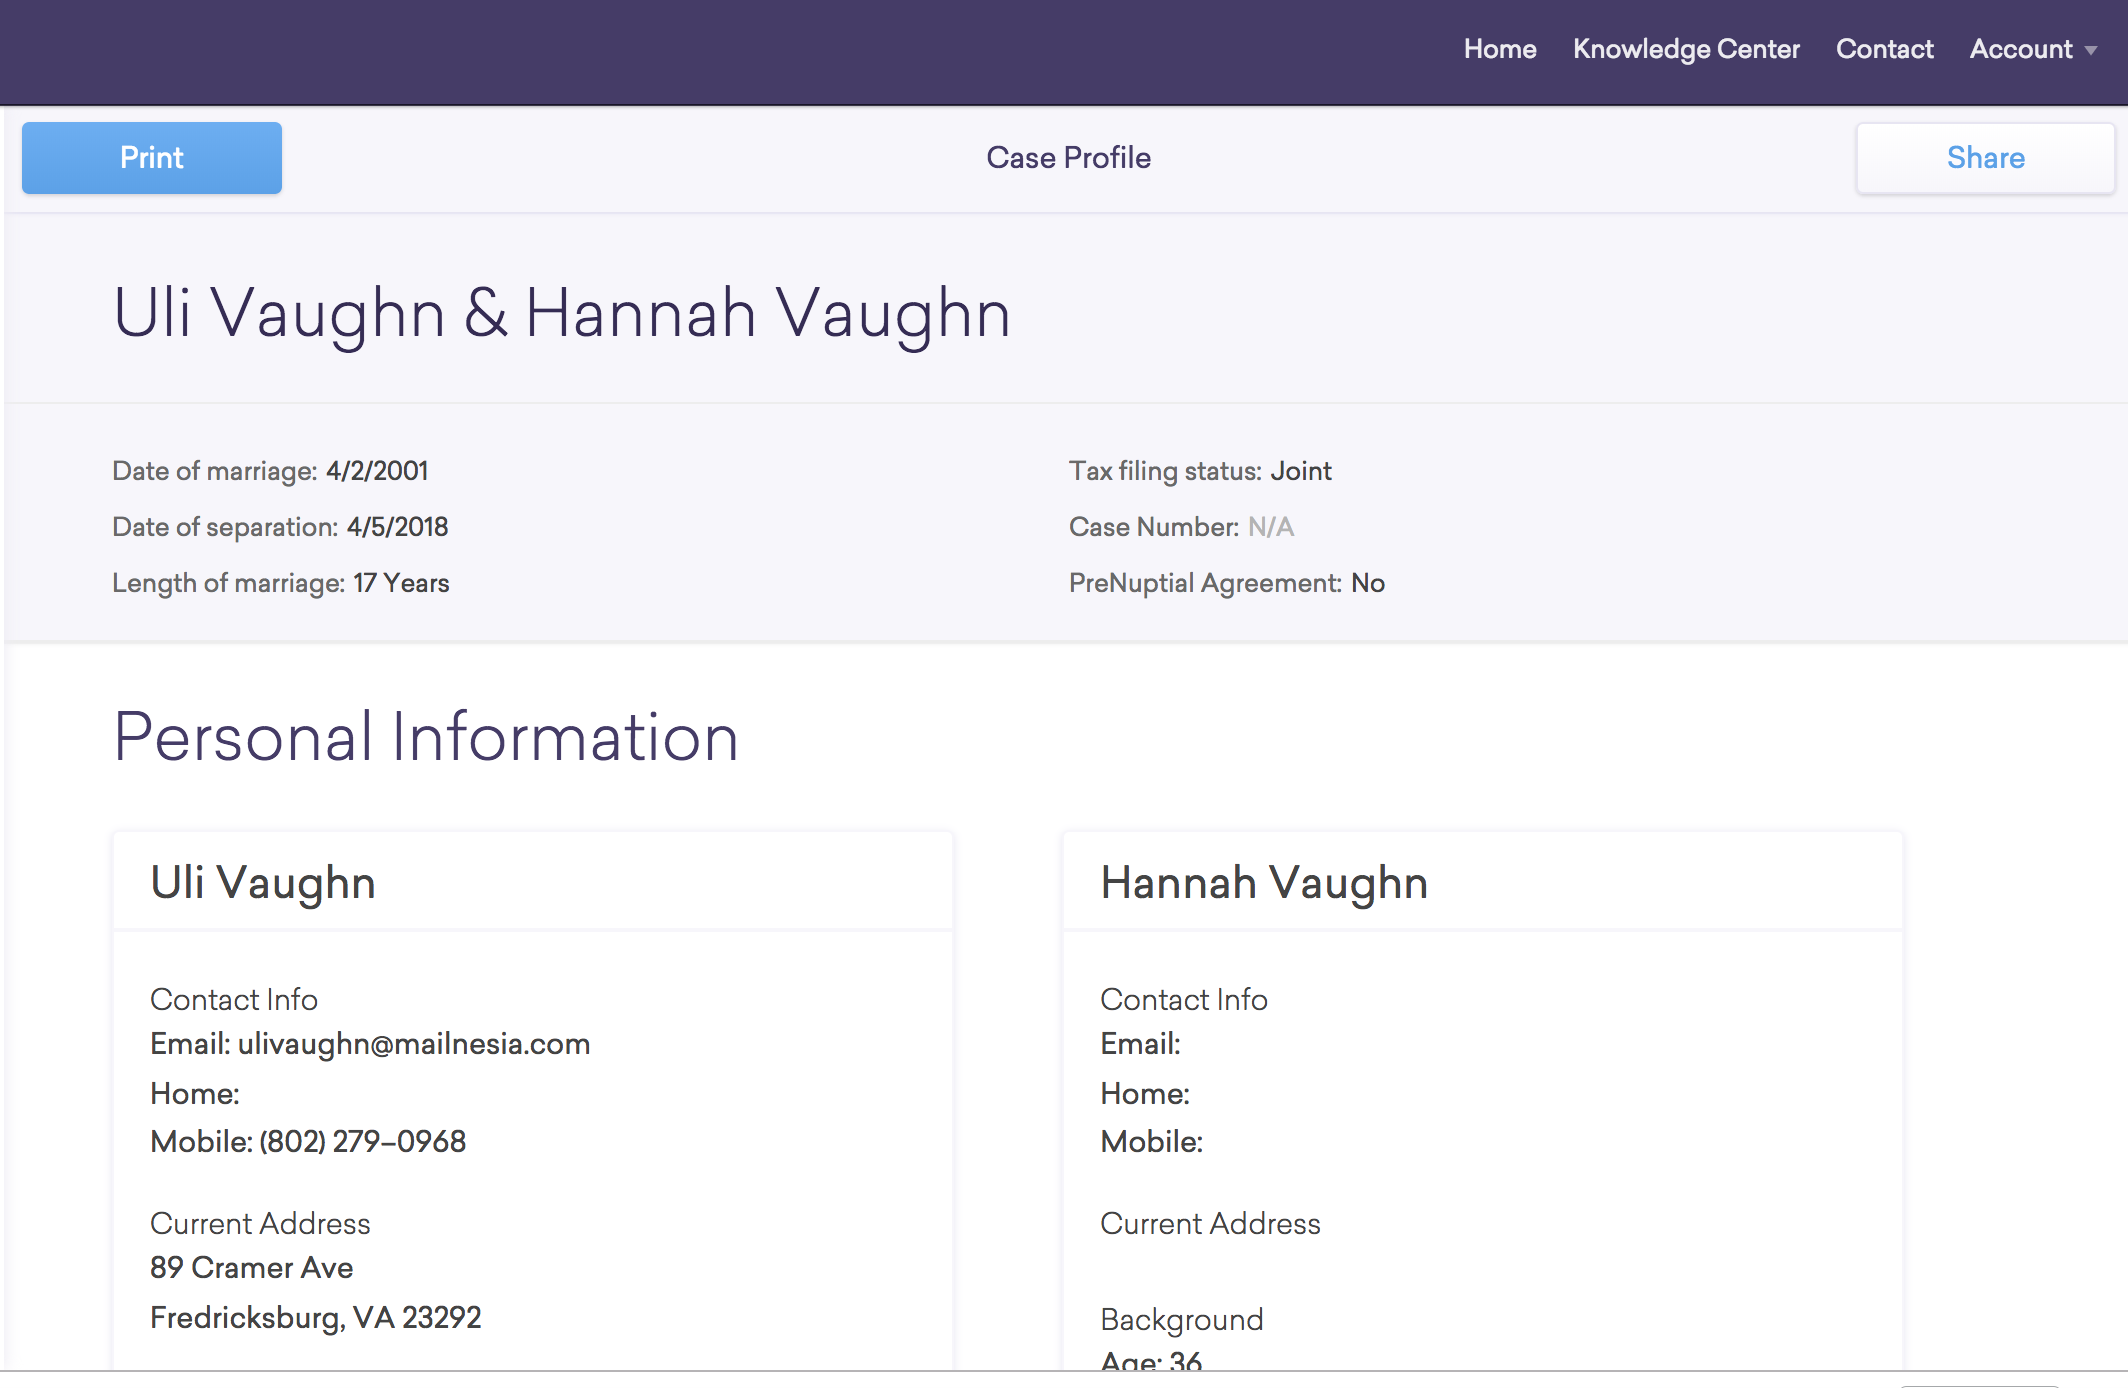Click the Uli Vaughn & Hannah Vaughn heading
Screen dimensions: 2128x1388
click(562, 313)
